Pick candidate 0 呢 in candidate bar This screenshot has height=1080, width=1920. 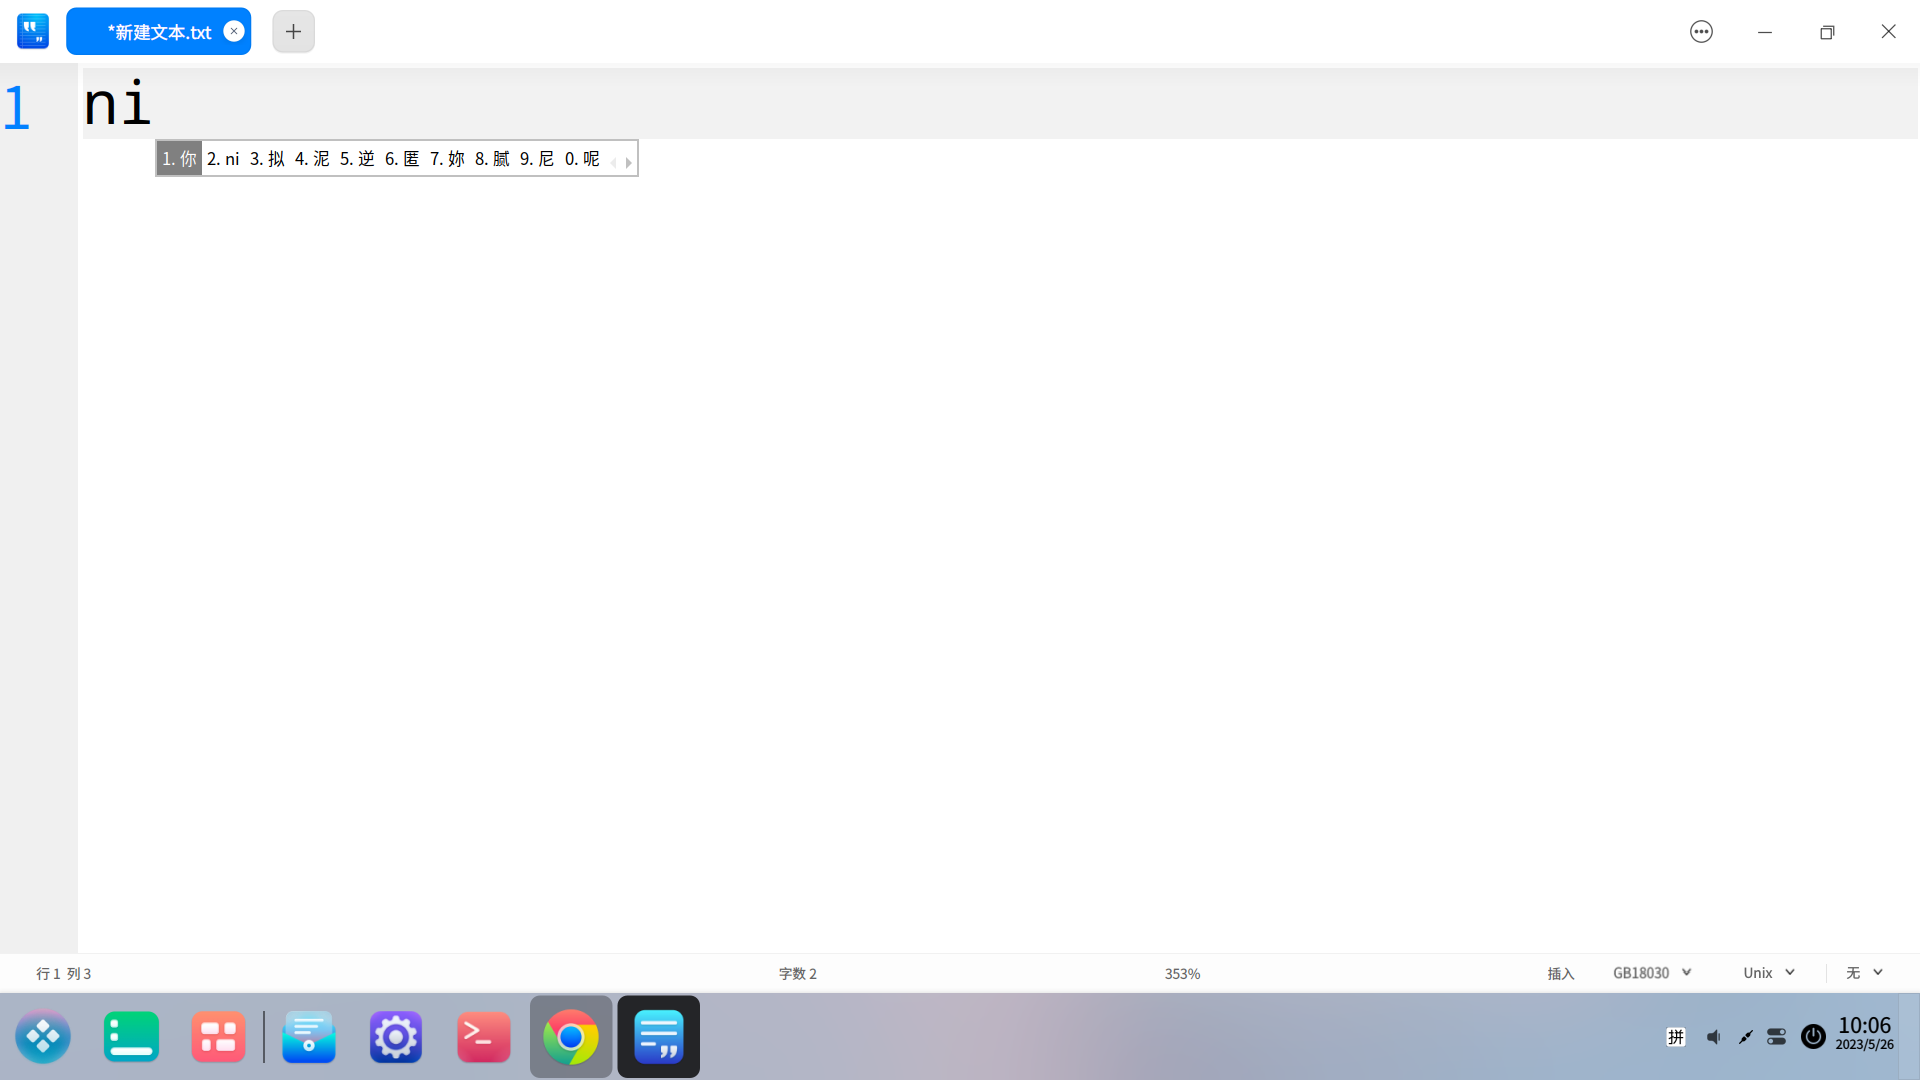pyautogui.click(x=582, y=159)
